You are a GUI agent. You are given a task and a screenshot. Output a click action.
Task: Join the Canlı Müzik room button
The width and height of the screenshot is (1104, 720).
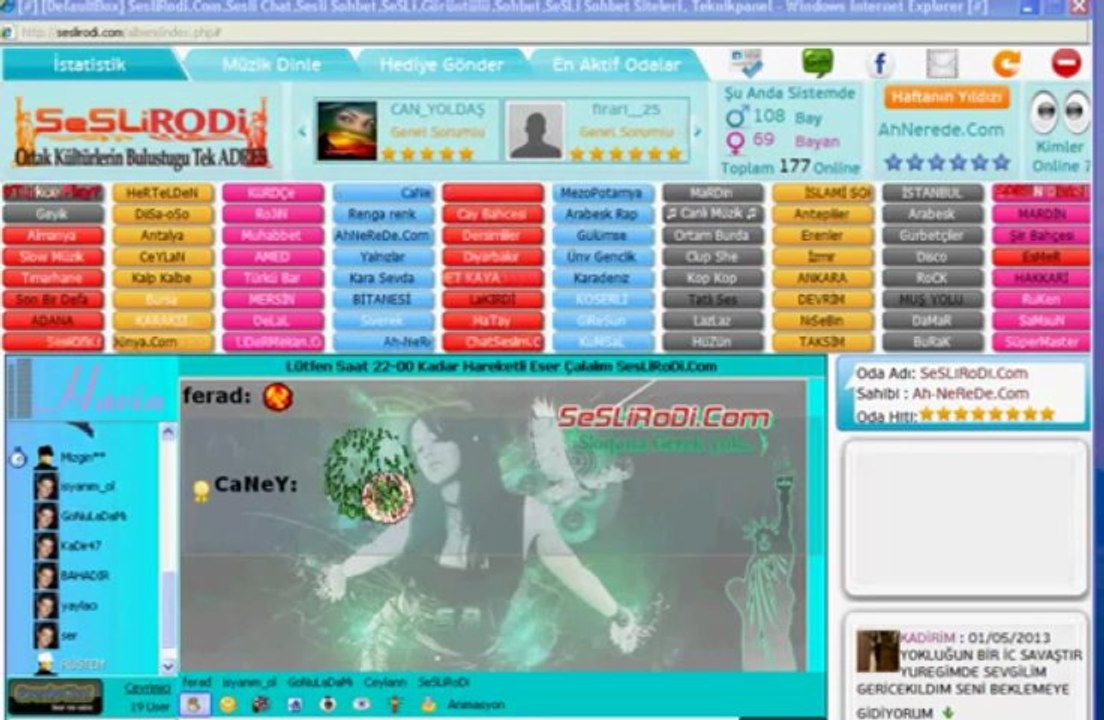713,214
